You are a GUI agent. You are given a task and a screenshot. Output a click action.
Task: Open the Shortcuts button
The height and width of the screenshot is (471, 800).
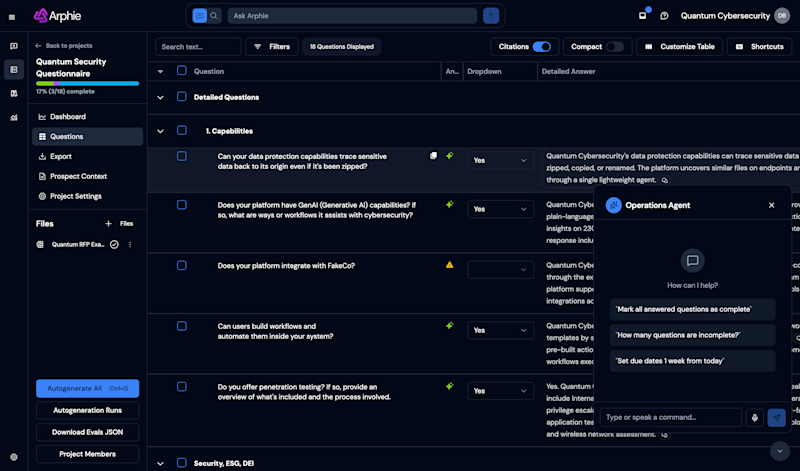coord(760,46)
